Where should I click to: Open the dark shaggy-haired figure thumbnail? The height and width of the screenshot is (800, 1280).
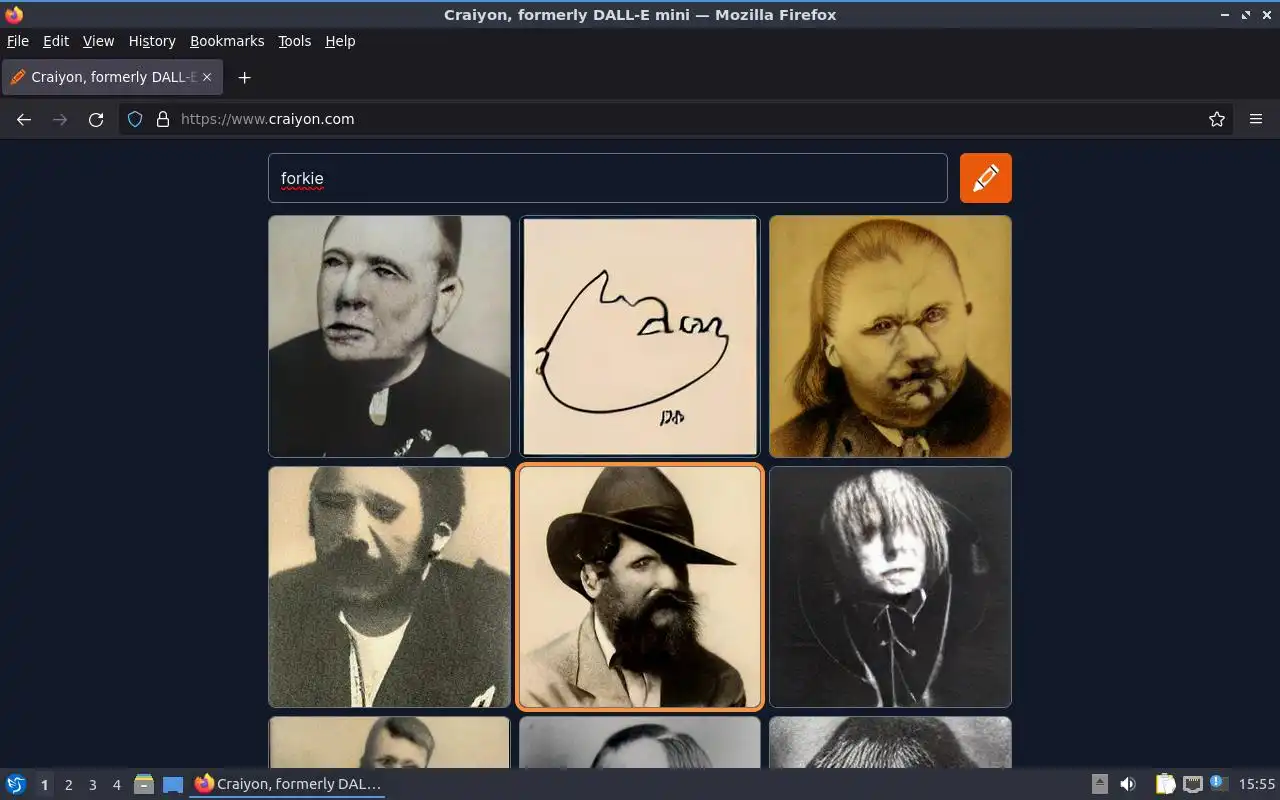(890, 587)
